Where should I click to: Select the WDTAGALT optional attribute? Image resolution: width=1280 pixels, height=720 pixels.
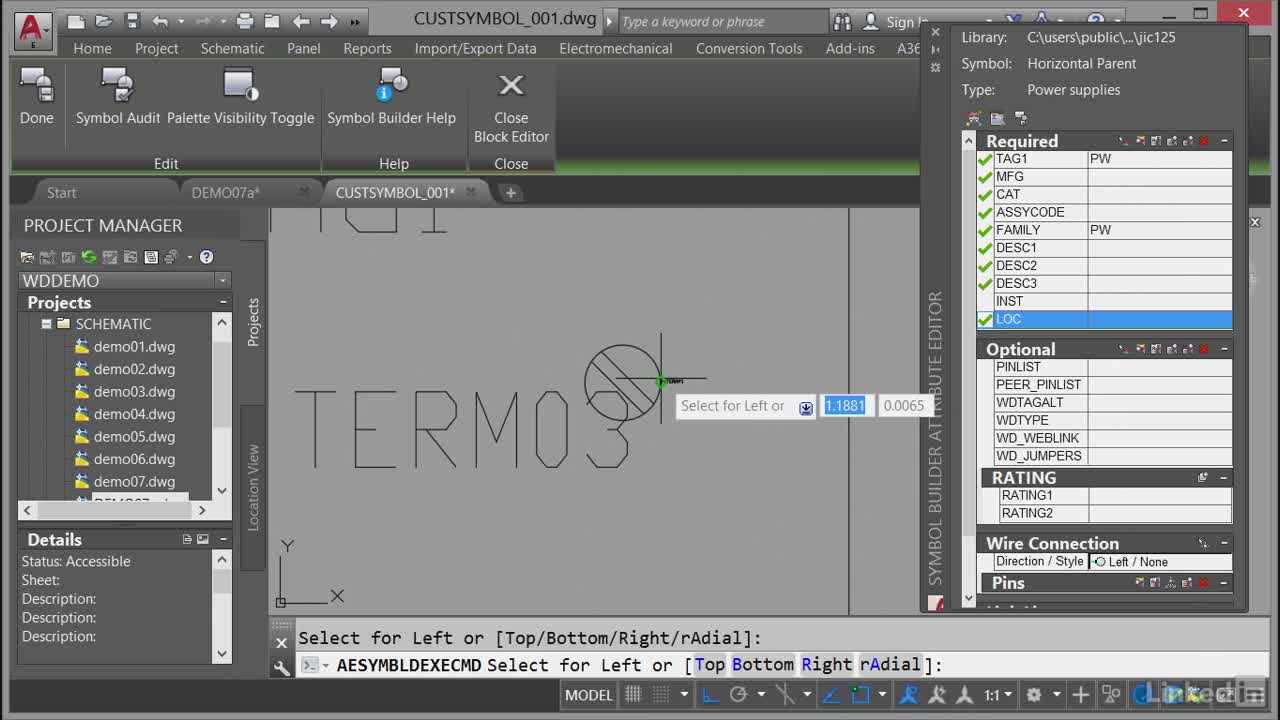(x=1113, y=402)
